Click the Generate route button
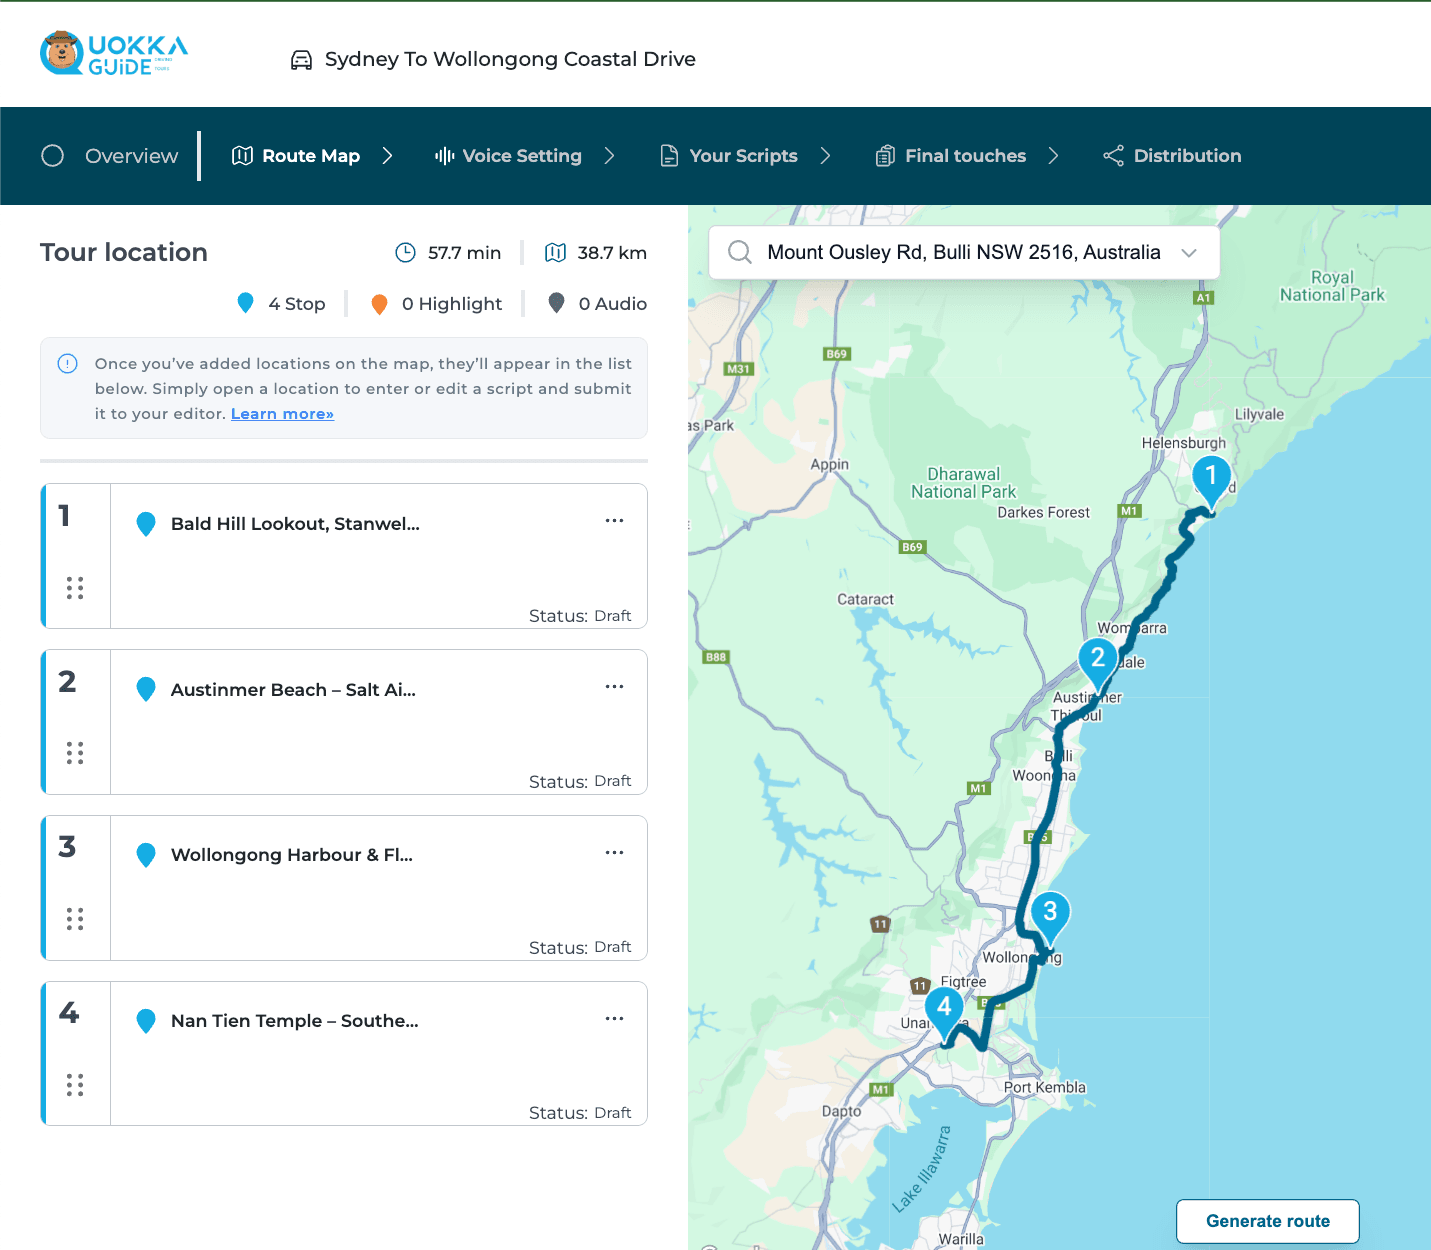 coord(1267,1221)
